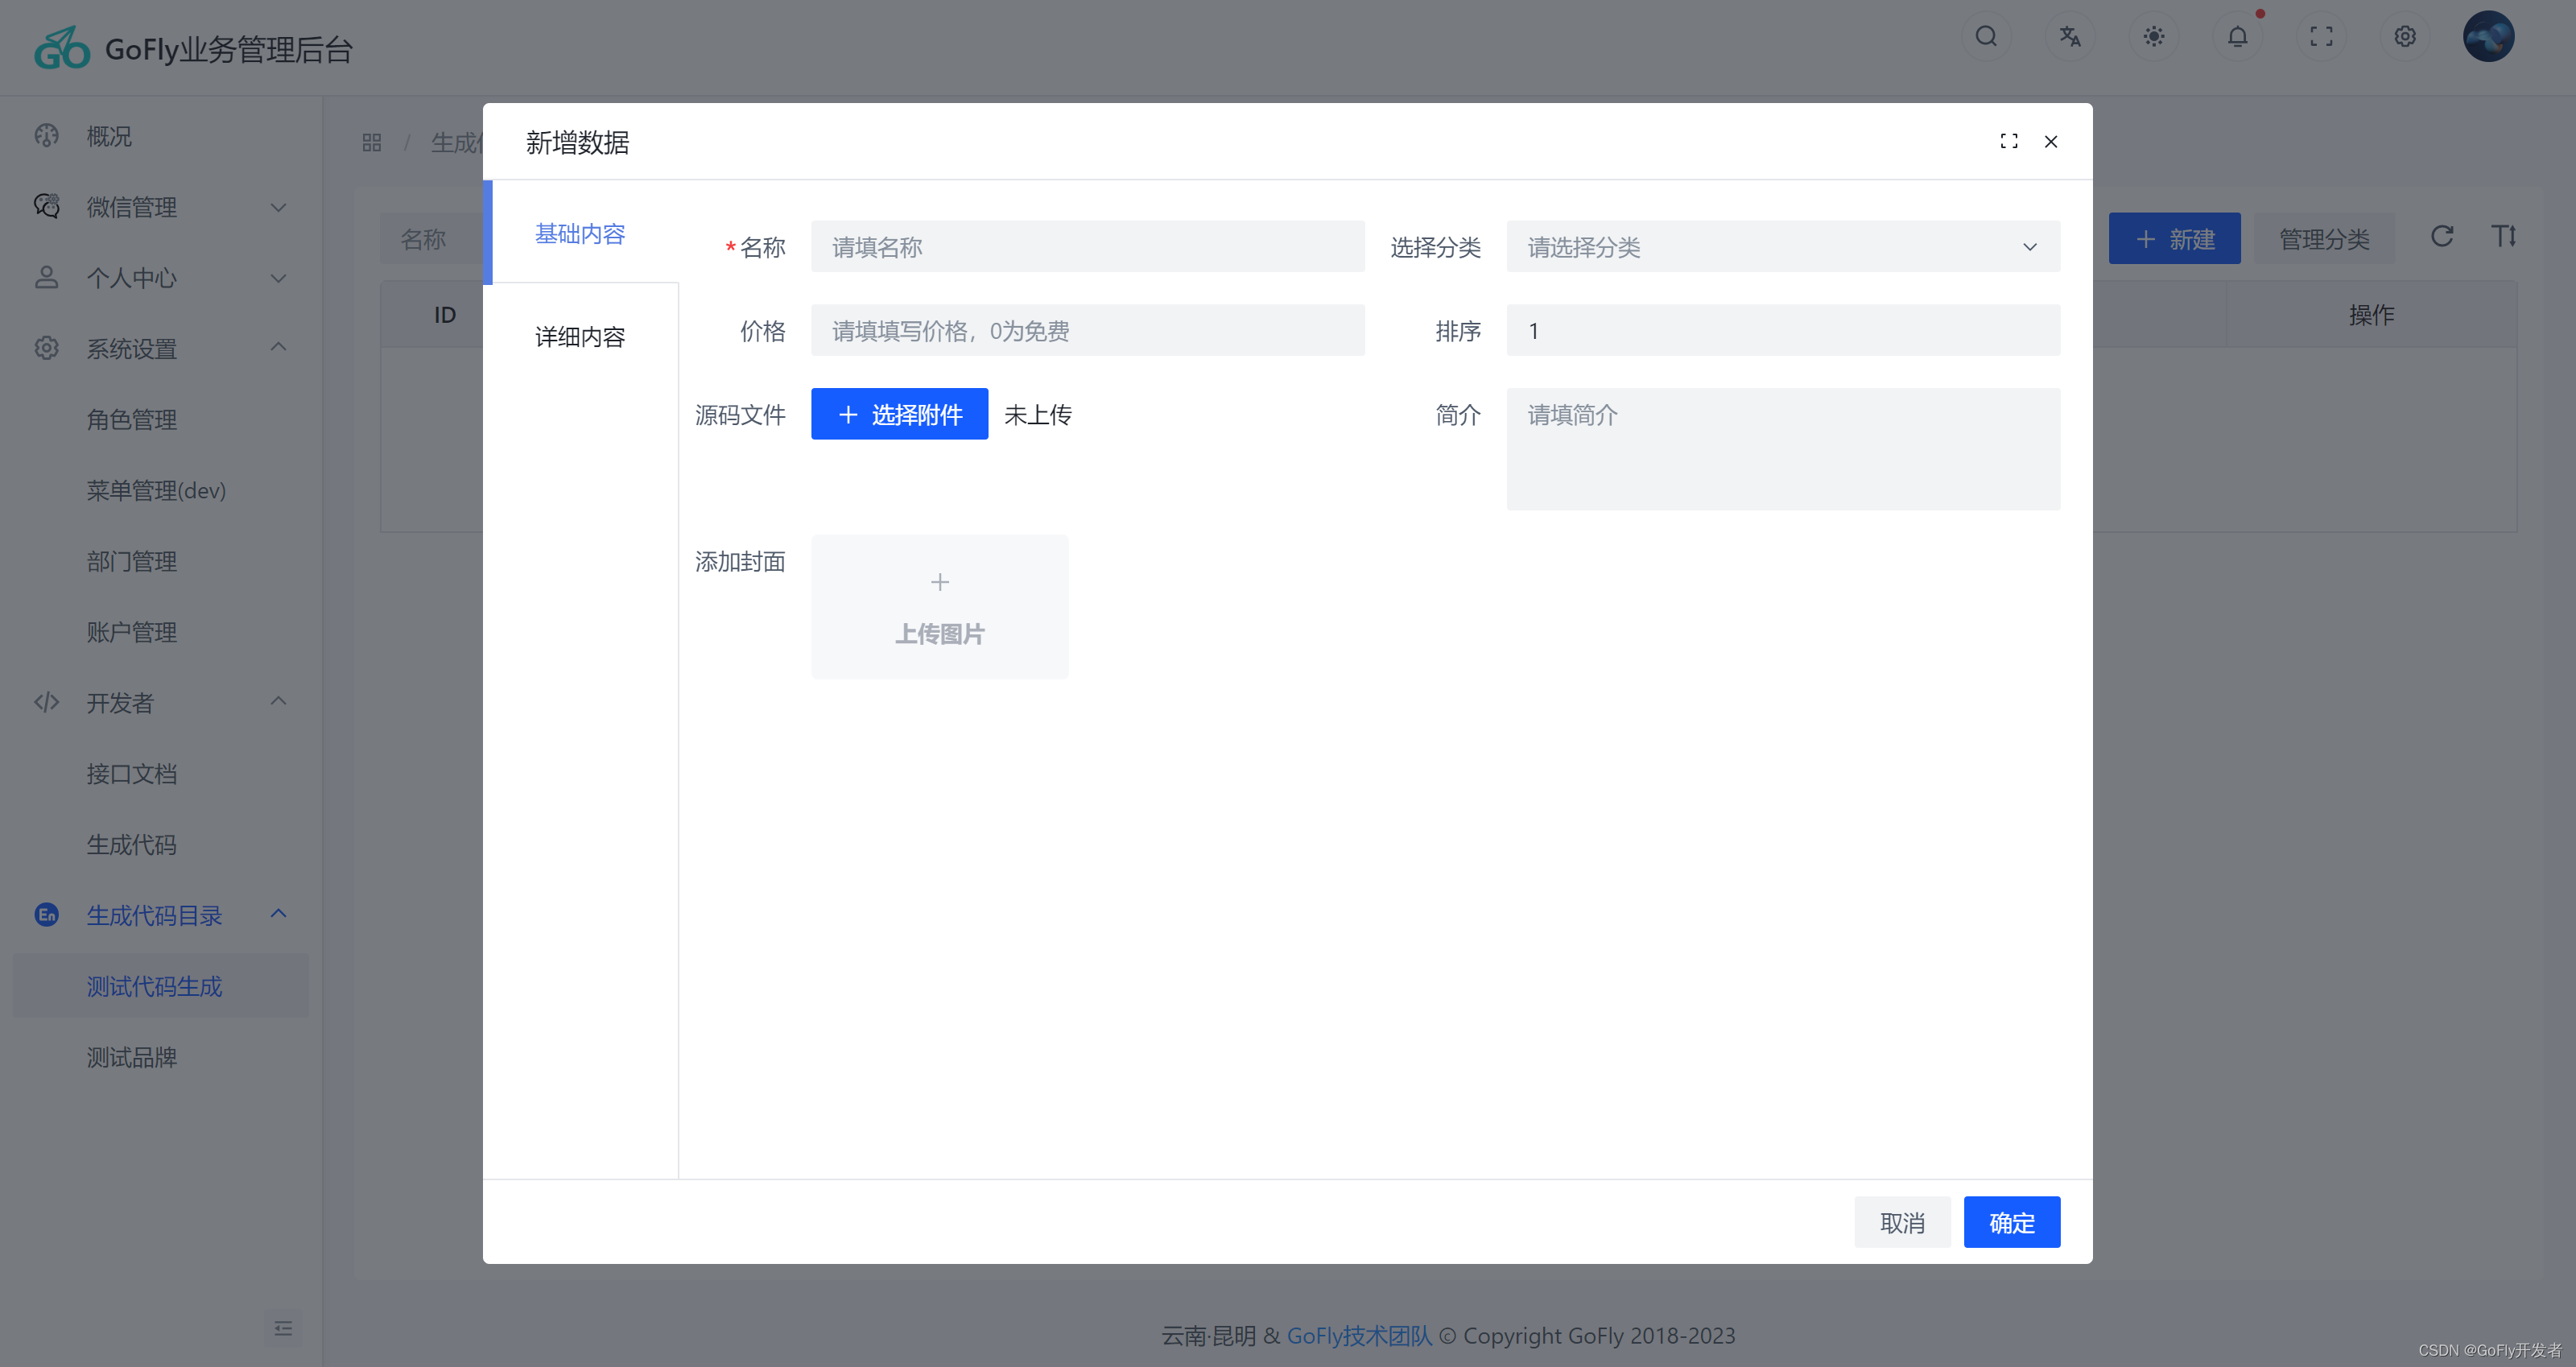Close the 新增数据 dialog

coord(2051,141)
